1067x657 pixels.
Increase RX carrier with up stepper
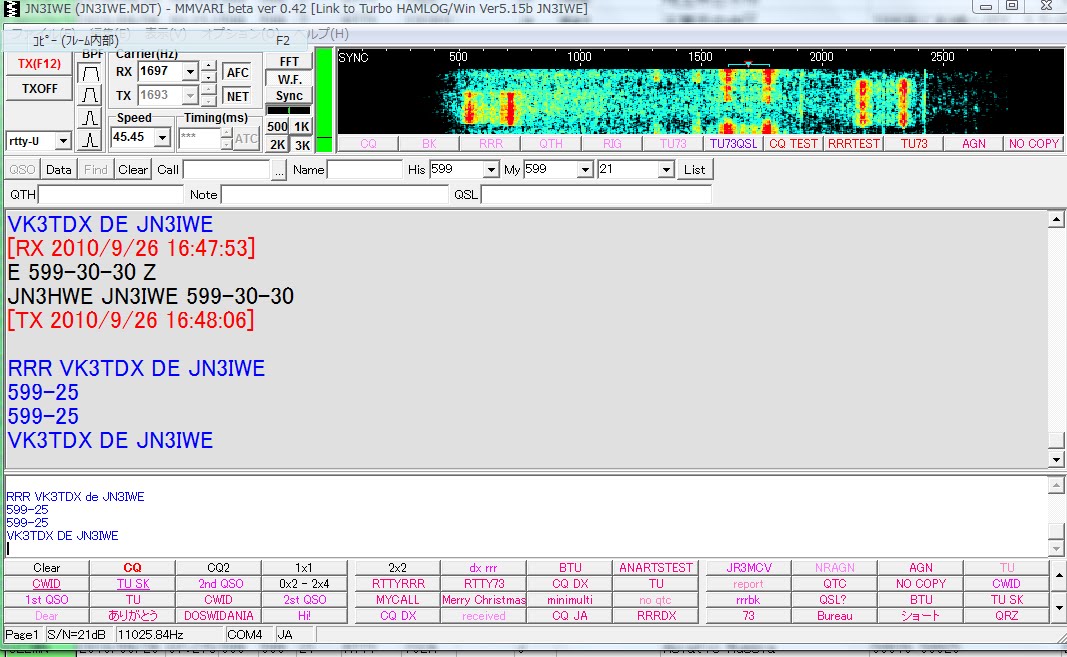coord(210,66)
